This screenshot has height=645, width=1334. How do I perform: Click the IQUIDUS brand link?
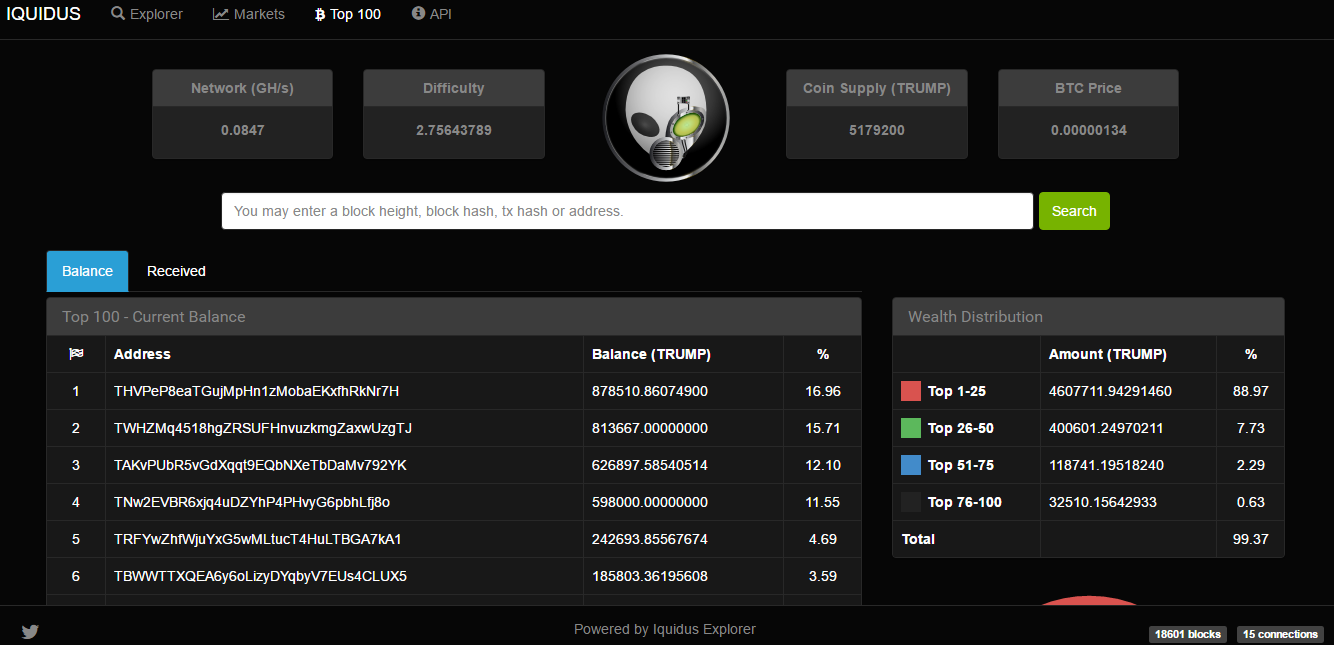click(x=44, y=14)
